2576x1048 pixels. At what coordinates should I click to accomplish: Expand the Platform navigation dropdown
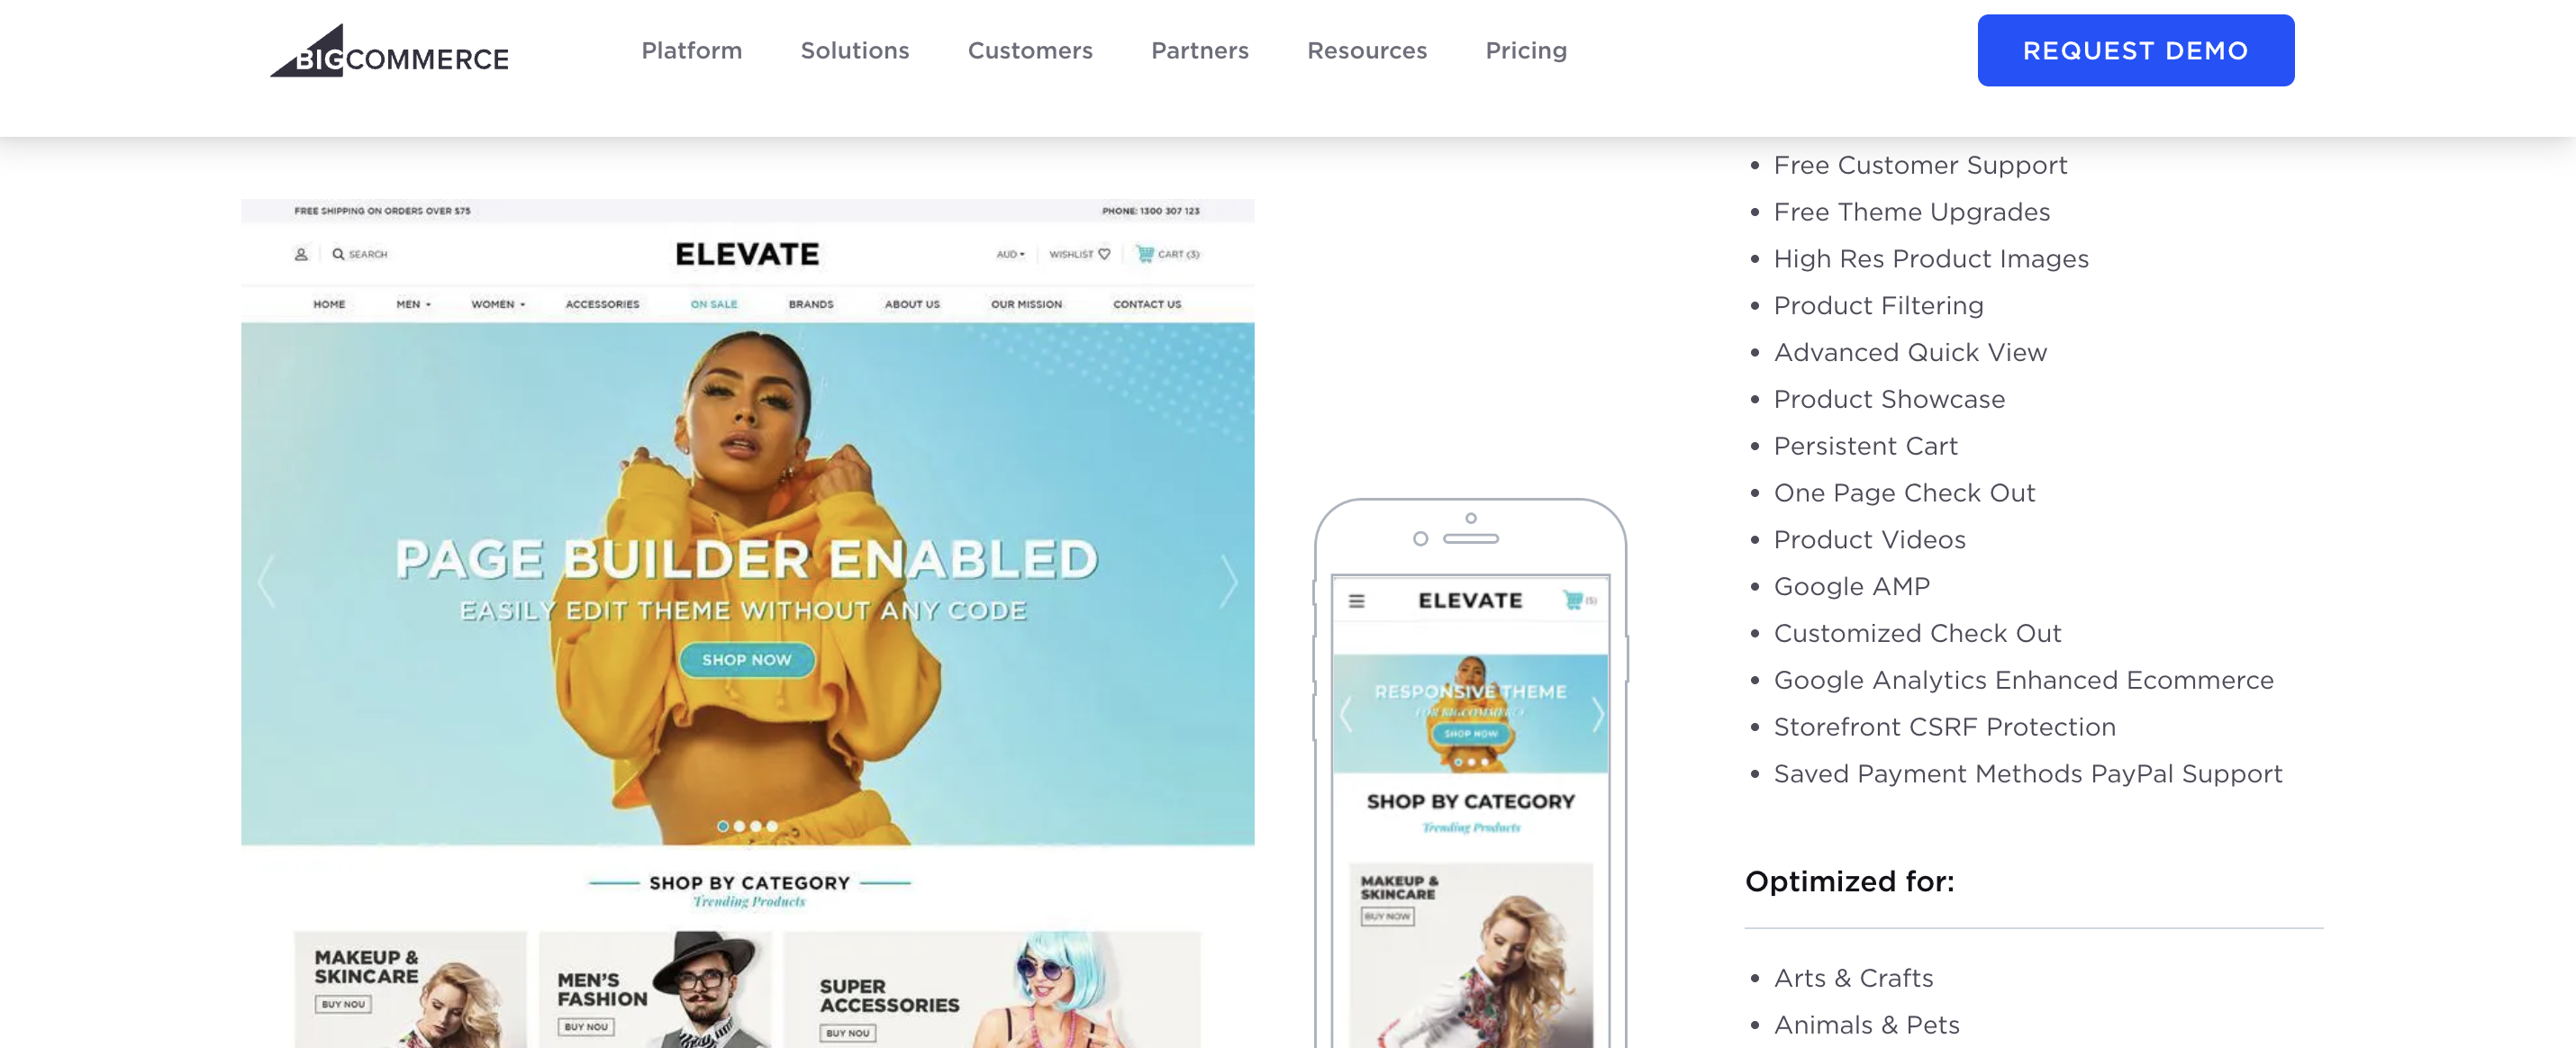[x=692, y=48]
